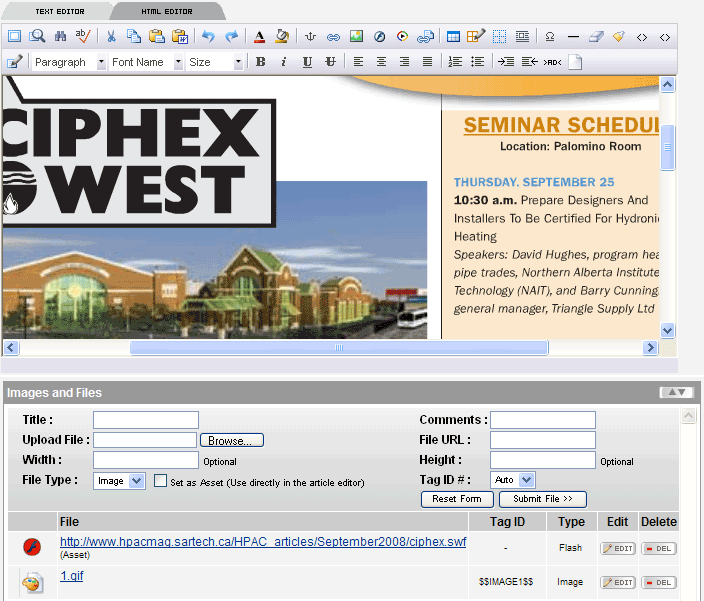Insert form elements icon
Image resolution: width=704 pixels, height=601 pixels.
(x=522, y=36)
